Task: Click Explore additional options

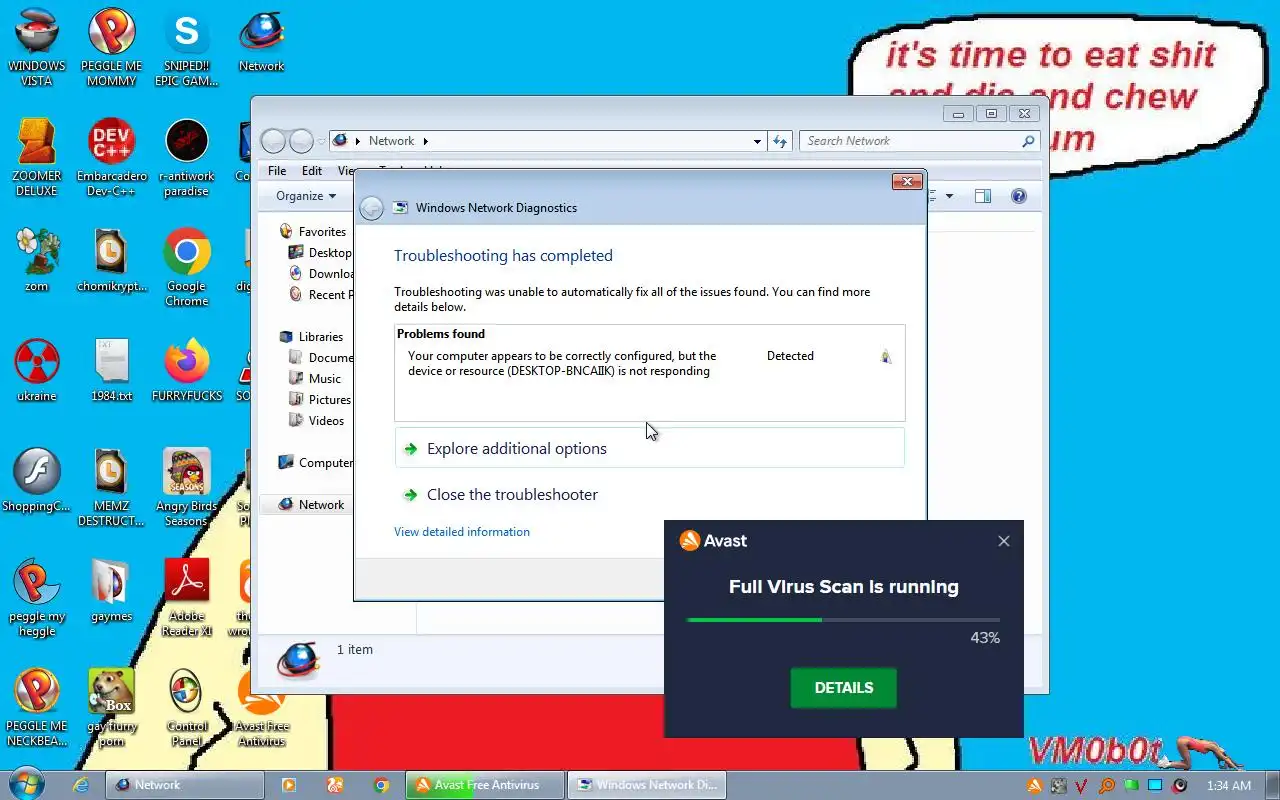Action: (x=649, y=448)
